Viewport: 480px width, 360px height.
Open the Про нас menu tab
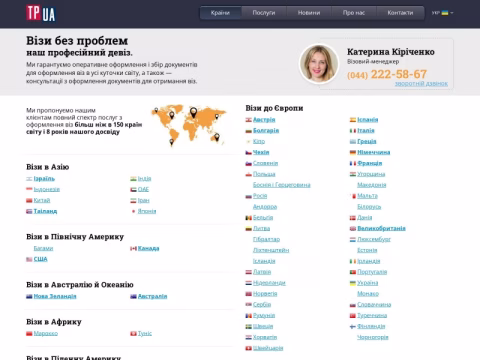[x=354, y=13]
